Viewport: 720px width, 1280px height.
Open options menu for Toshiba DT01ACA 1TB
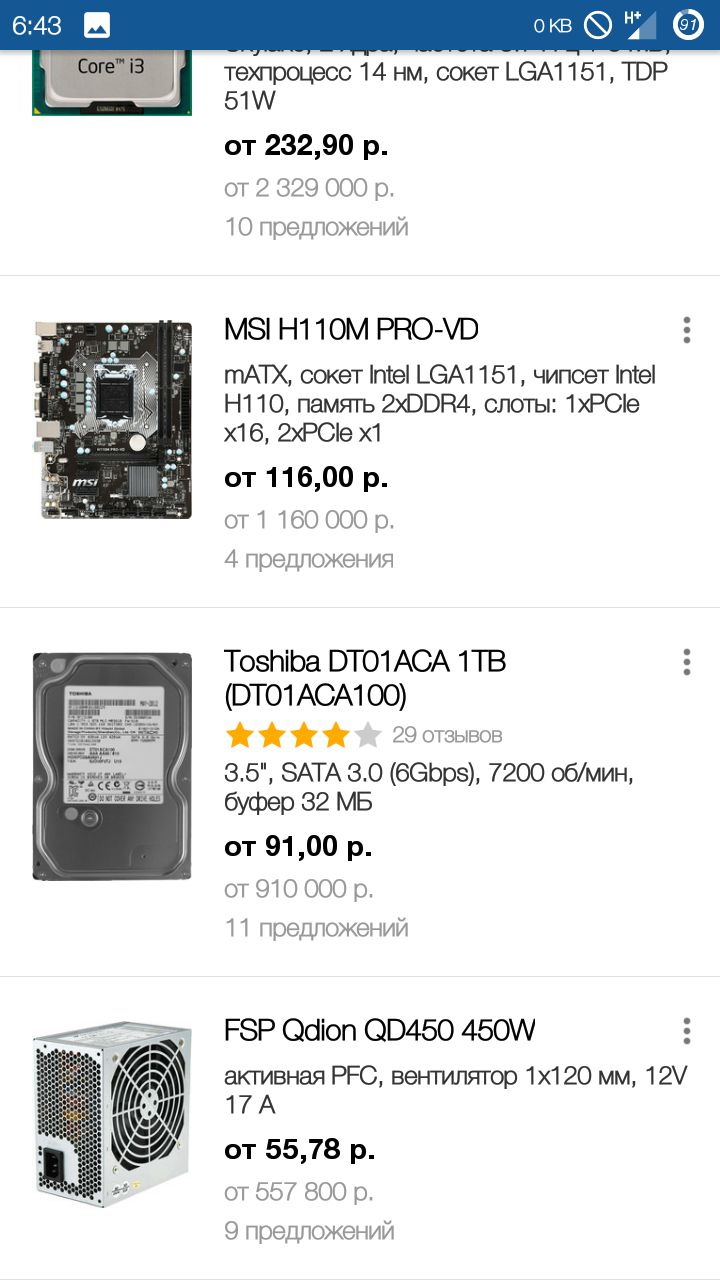(x=686, y=662)
